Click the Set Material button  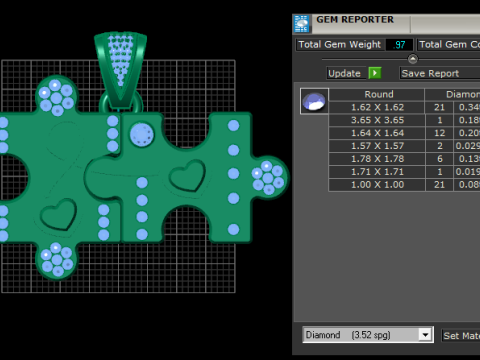[461, 336]
